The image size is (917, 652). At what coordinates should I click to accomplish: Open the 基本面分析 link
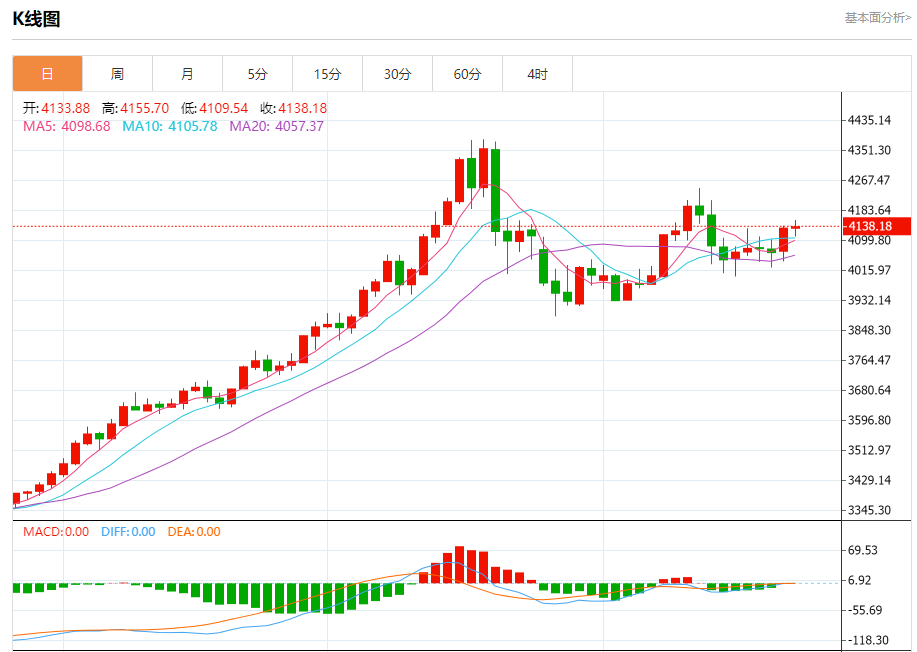(877, 17)
